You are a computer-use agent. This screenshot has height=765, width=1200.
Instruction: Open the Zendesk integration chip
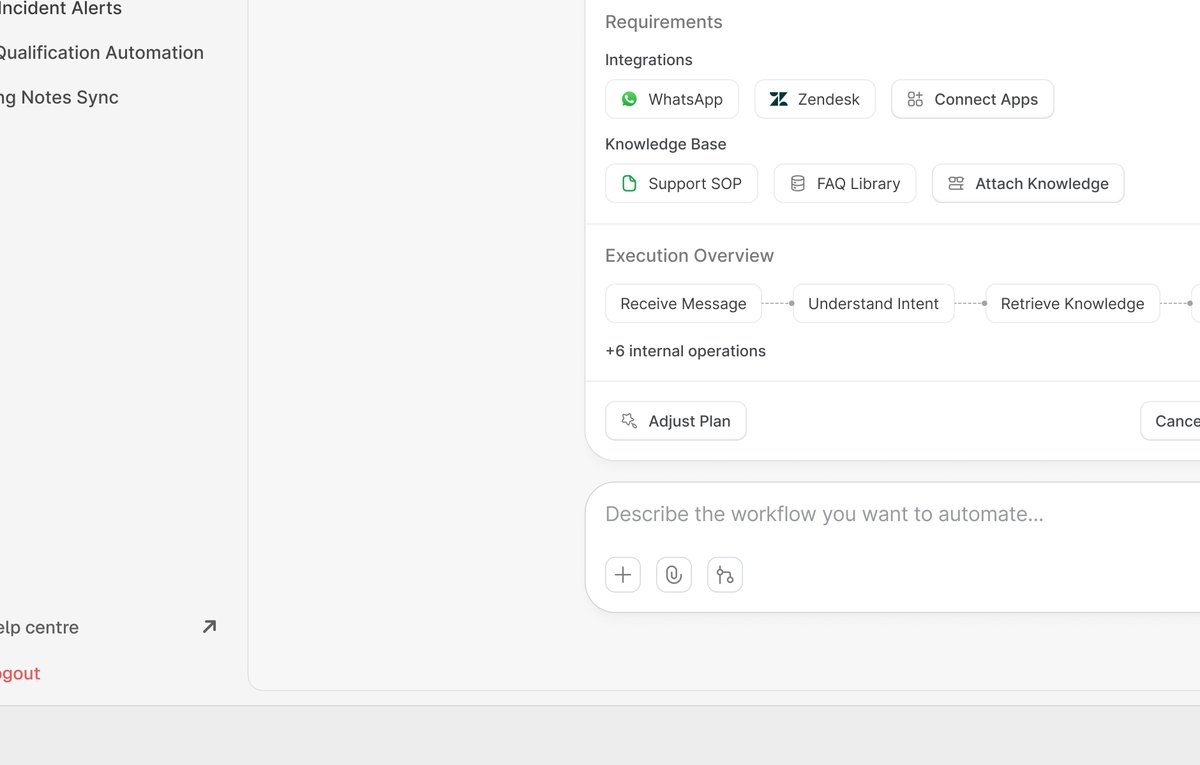(x=815, y=99)
